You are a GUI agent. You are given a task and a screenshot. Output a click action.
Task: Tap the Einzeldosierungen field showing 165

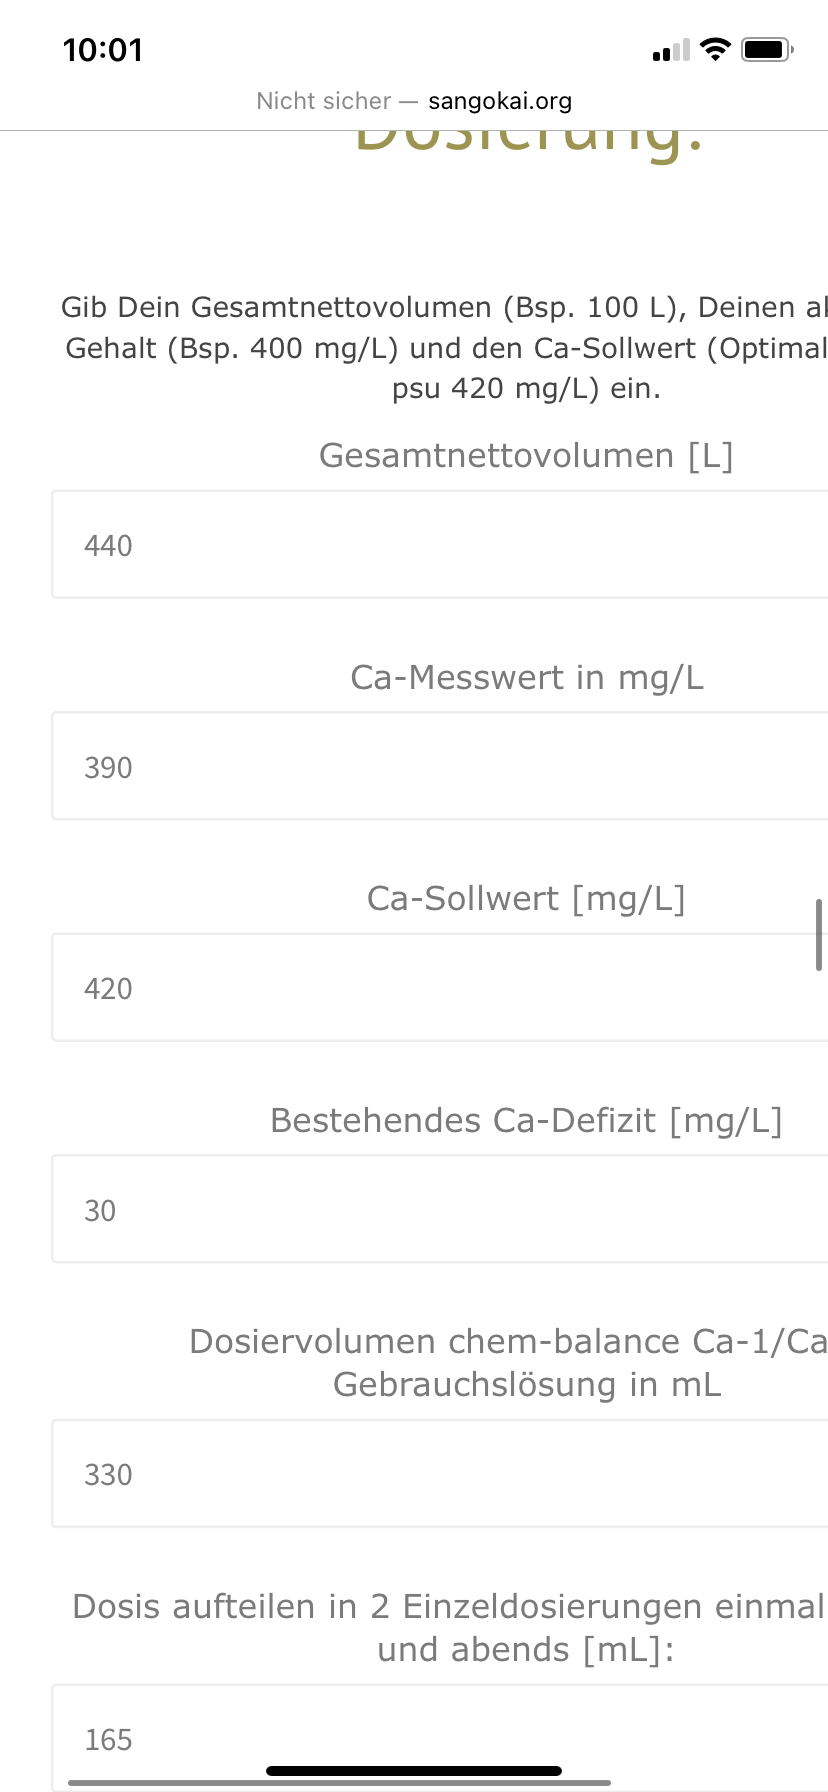[440, 1738]
